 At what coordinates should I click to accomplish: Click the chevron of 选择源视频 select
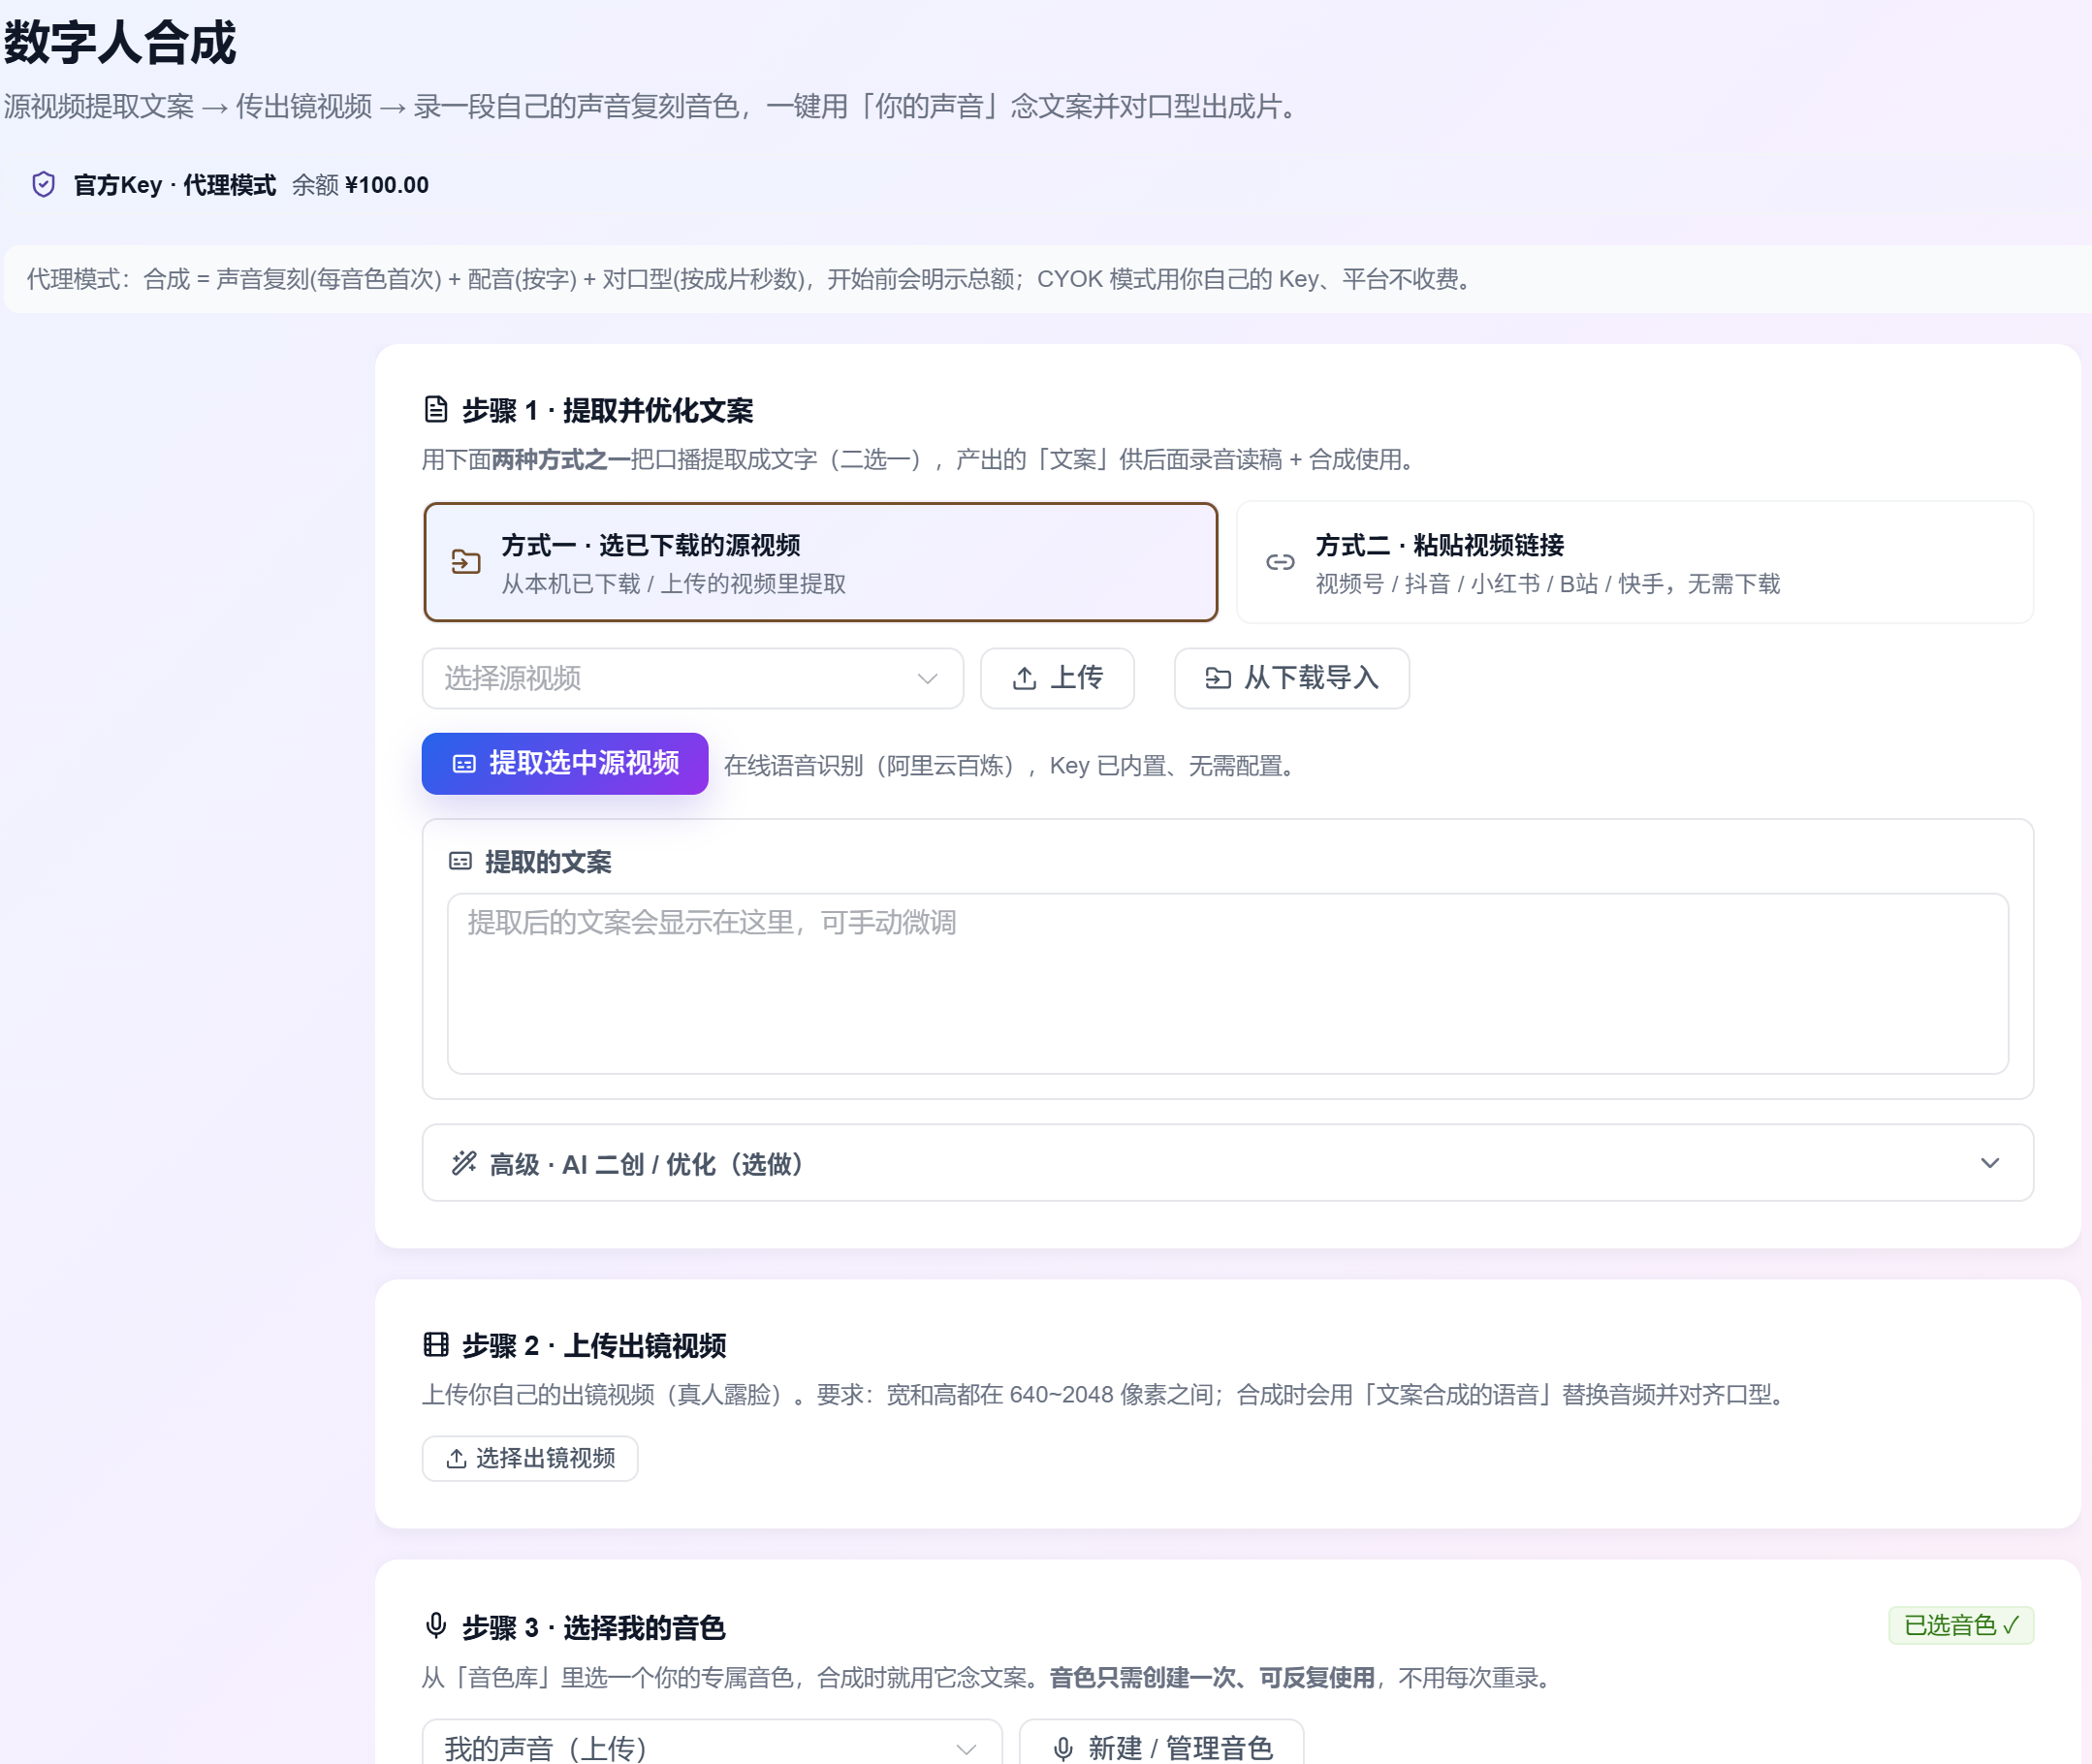click(927, 679)
